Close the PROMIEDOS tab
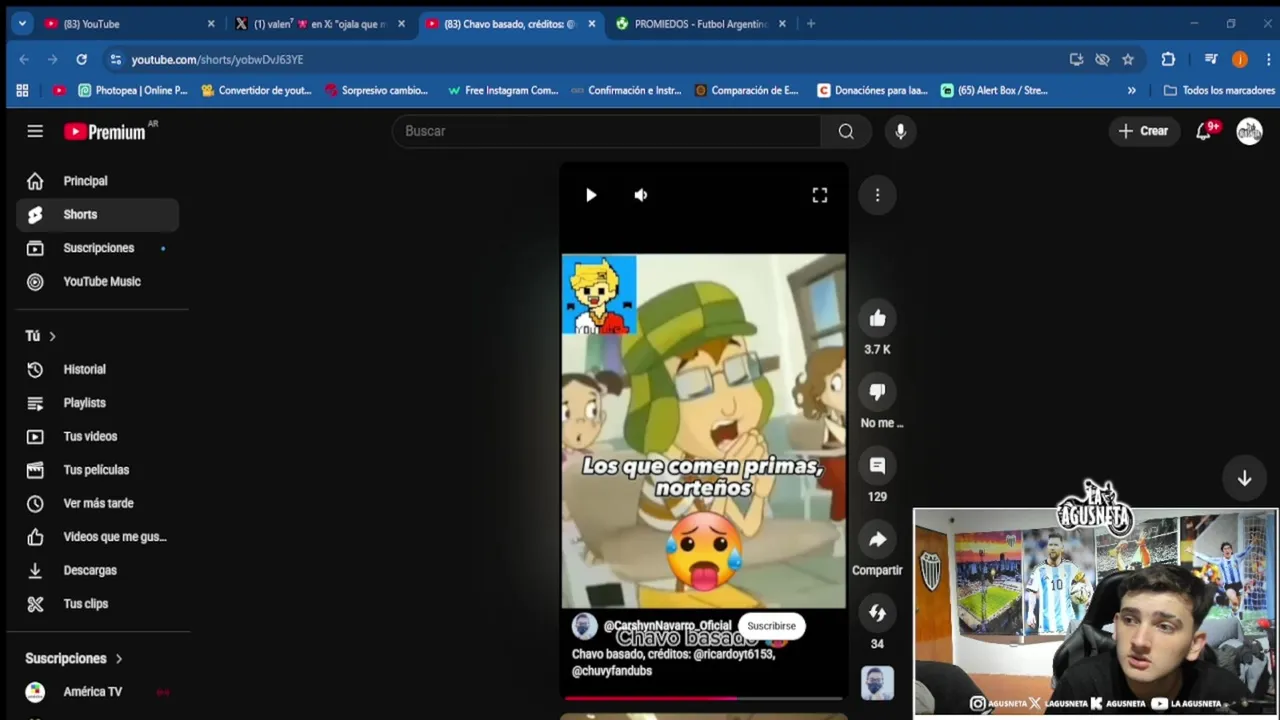 click(782, 24)
